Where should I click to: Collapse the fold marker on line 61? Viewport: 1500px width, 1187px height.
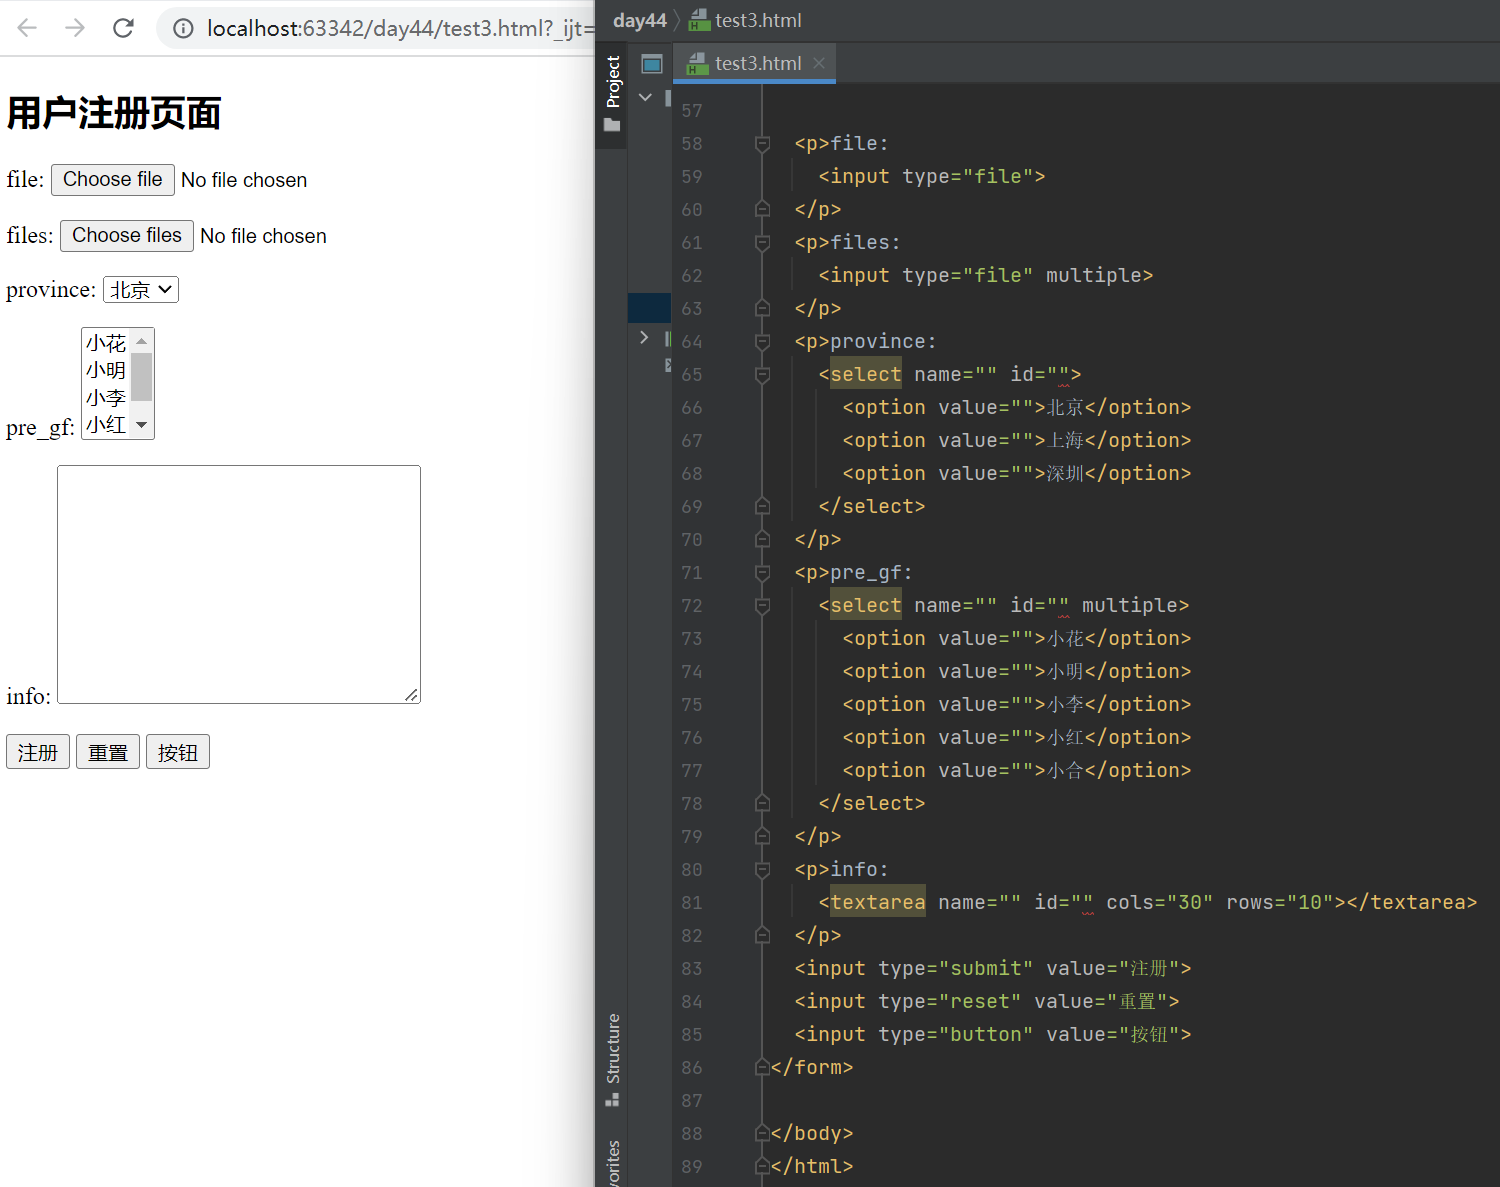tap(762, 243)
